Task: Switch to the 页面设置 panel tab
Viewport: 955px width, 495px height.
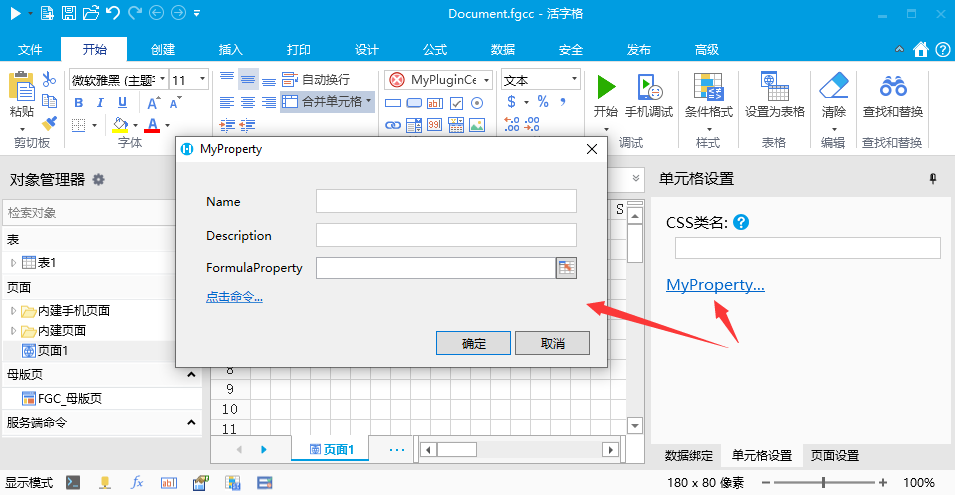Action: [x=834, y=455]
